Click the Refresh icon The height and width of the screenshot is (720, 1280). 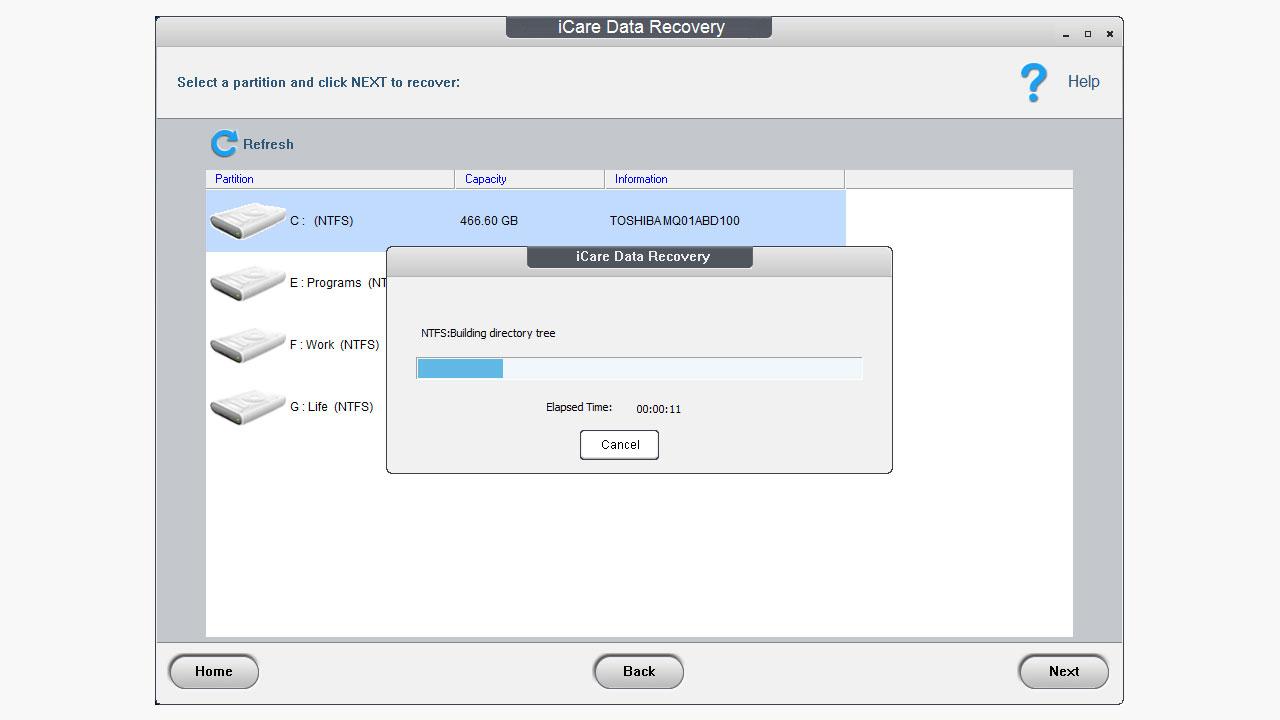(x=225, y=143)
